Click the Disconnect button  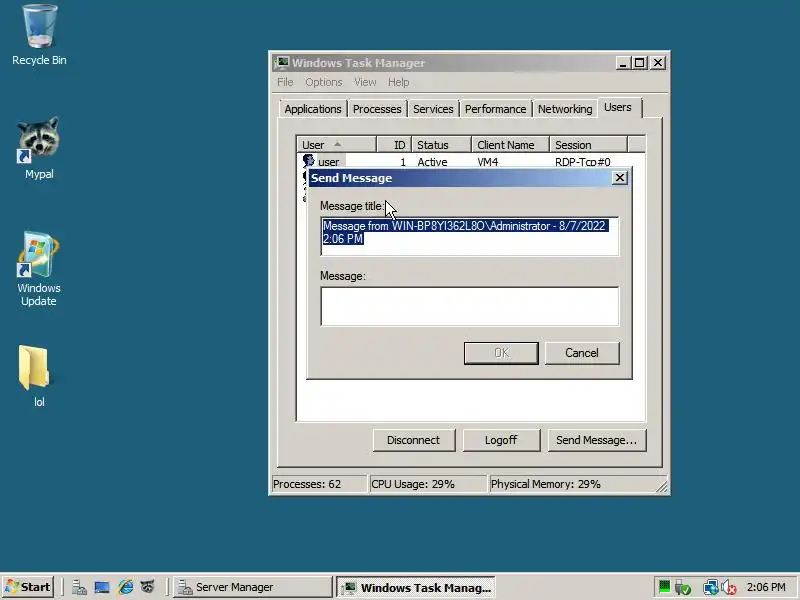[414, 440]
